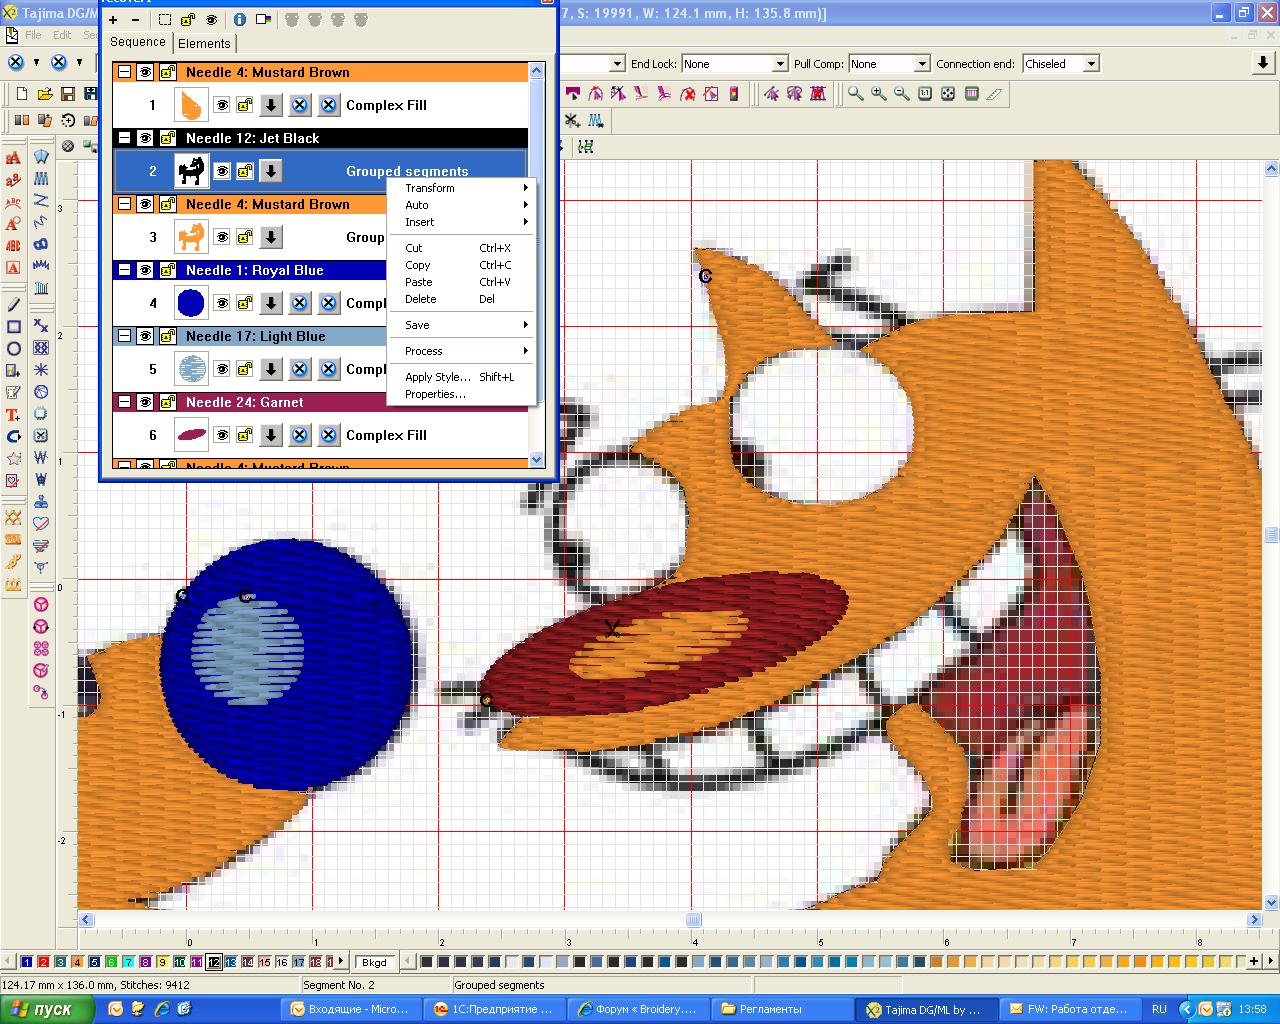Select the ellipse shape tool
The width and height of the screenshot is (1280, 1024).
14,349
